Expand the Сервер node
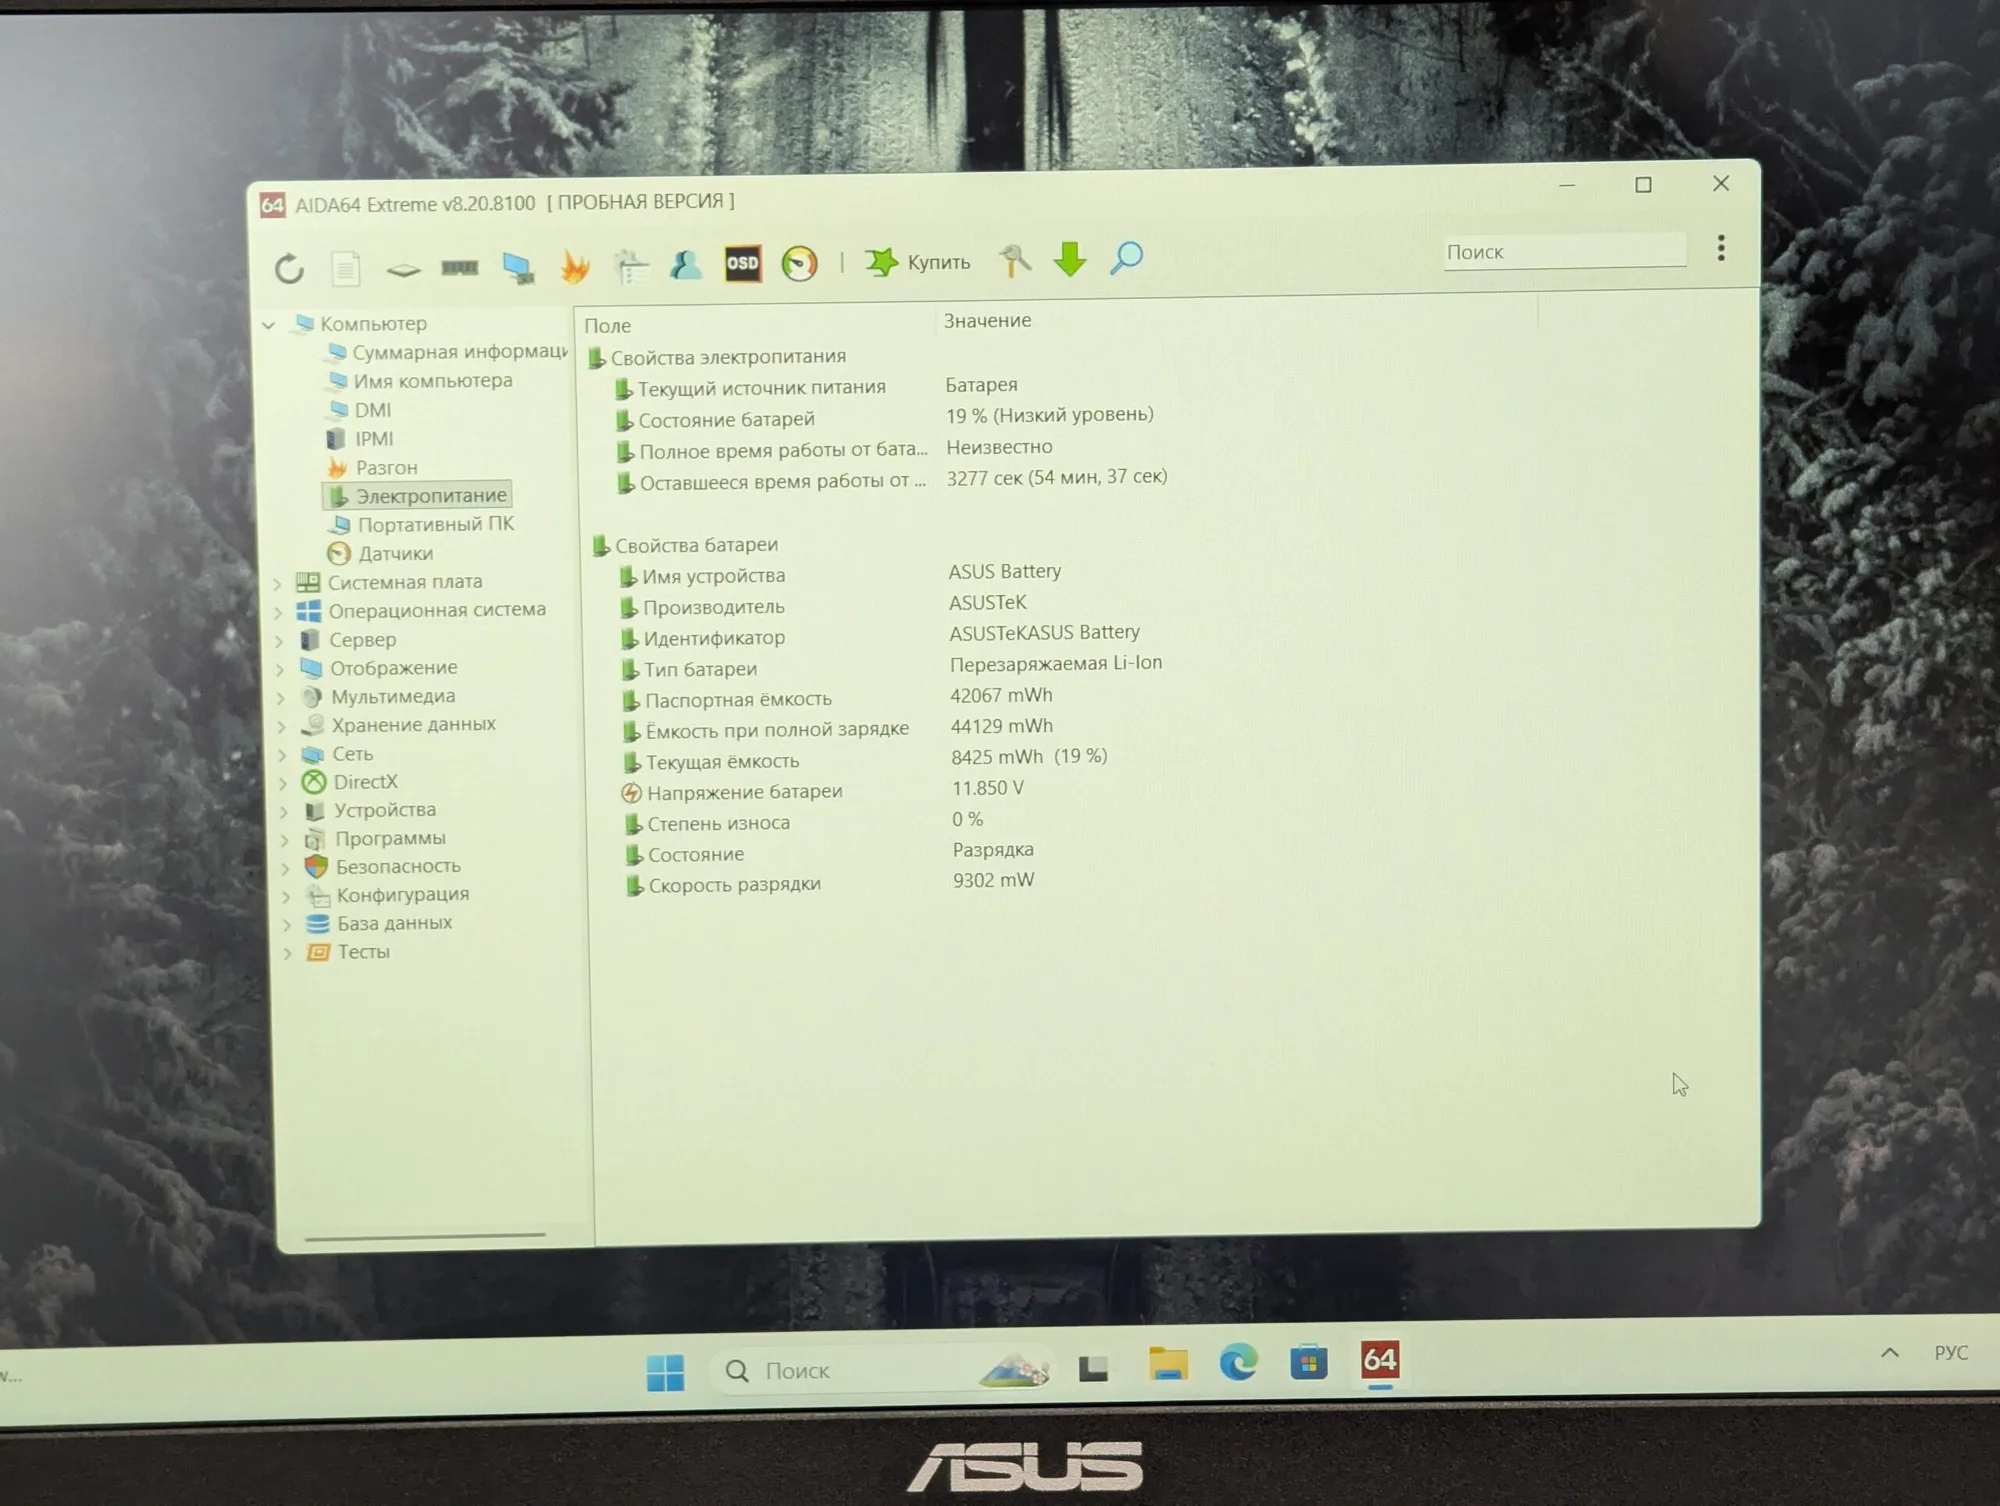Viewport: 2000px width, 1506px height. pyautogui.click(x=280, y=641)
